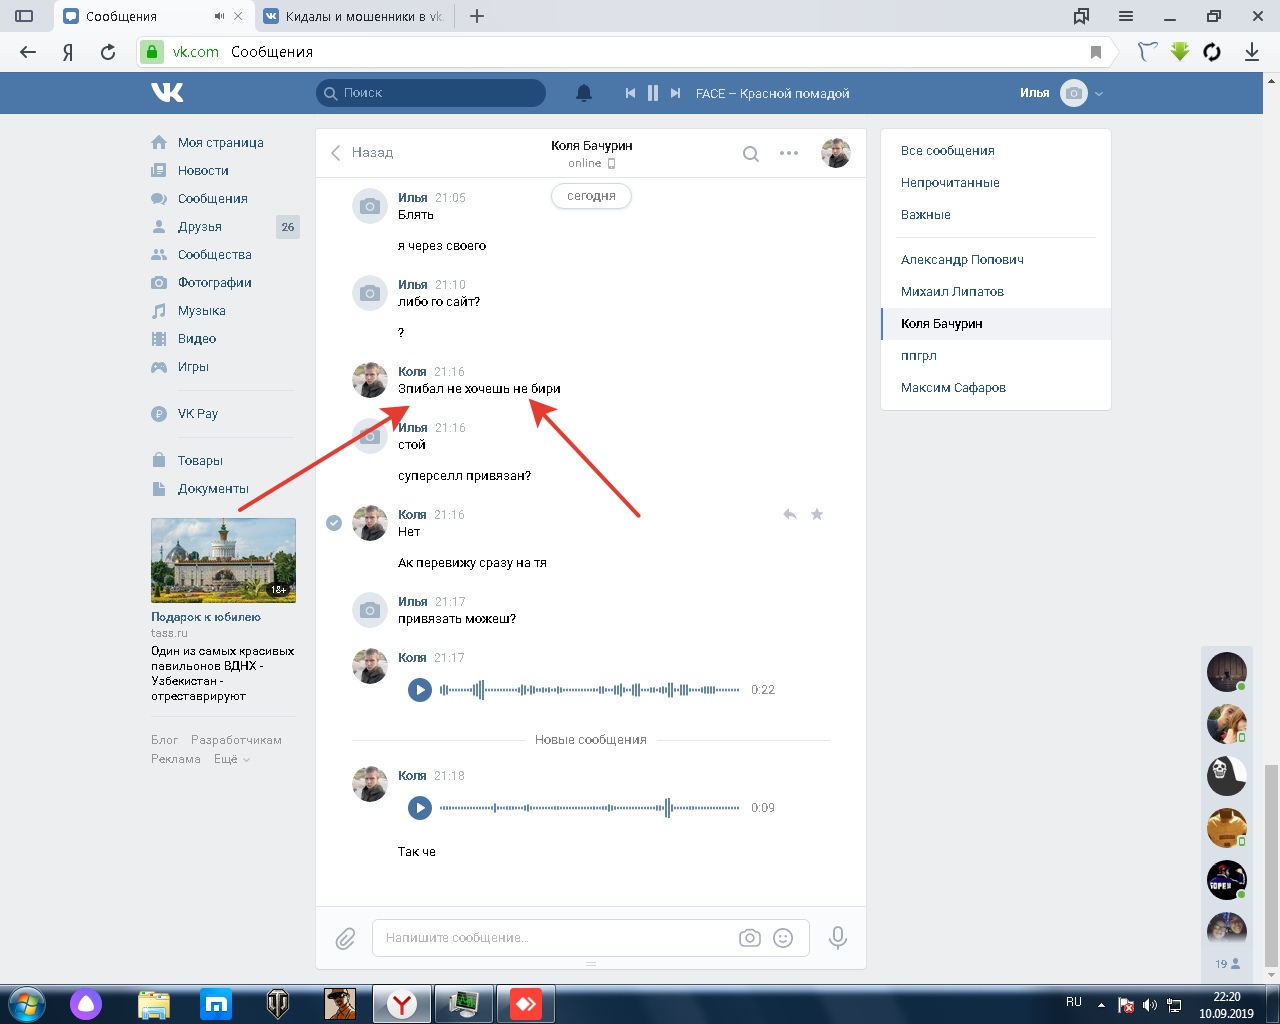Screen dimensions: 1280x1024
Task: Open Друзья in left sidebar
Action: click(x=199, y=227)
